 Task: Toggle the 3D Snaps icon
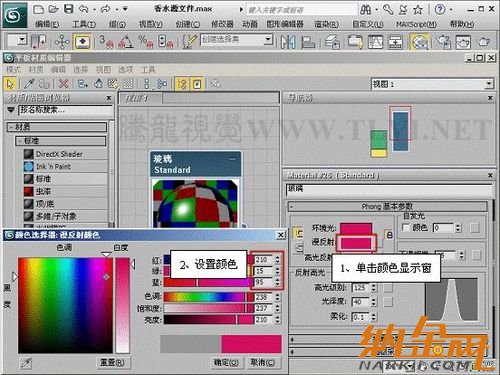click(107, 42)
